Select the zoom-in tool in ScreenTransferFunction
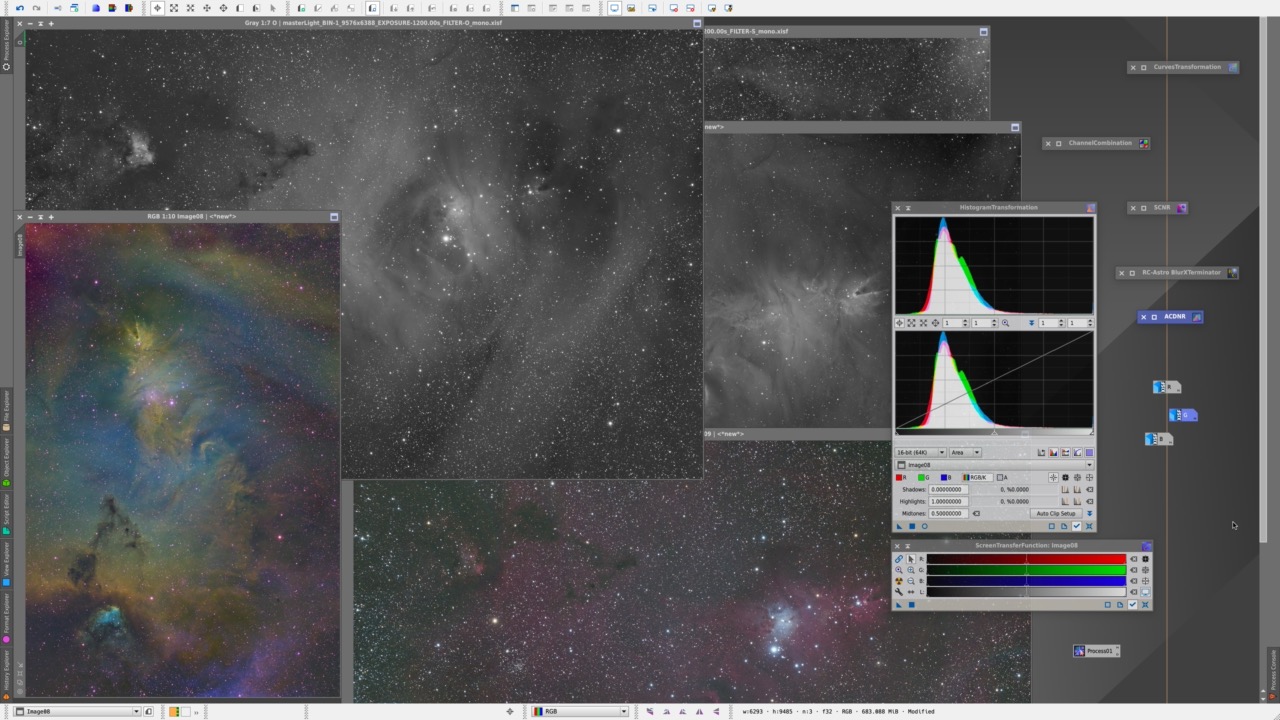Viewport: 1280px width, 720px height. 911,569
